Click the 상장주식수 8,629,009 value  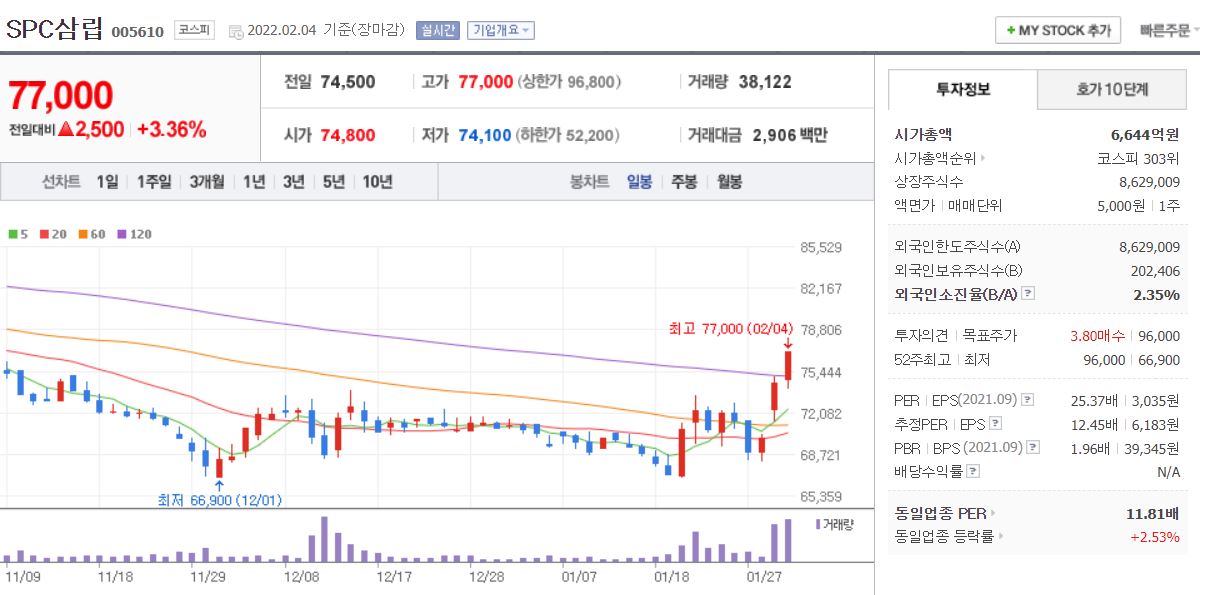tap(1150, 182)
